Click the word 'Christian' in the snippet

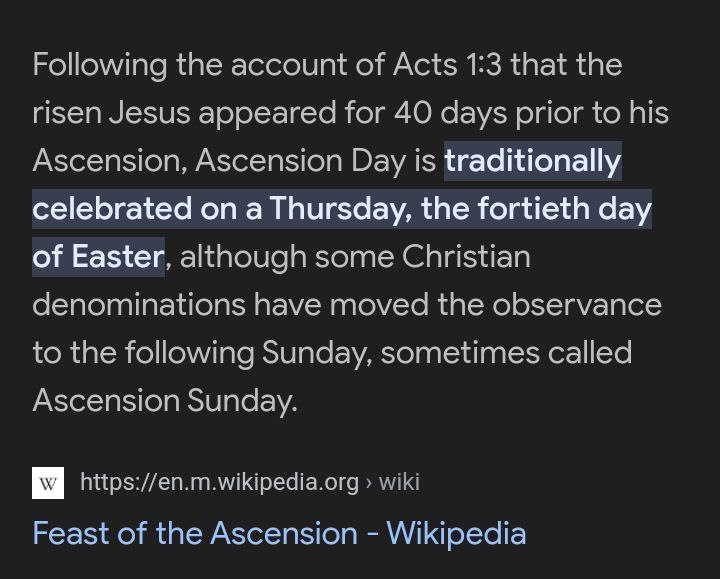point(466,256)
